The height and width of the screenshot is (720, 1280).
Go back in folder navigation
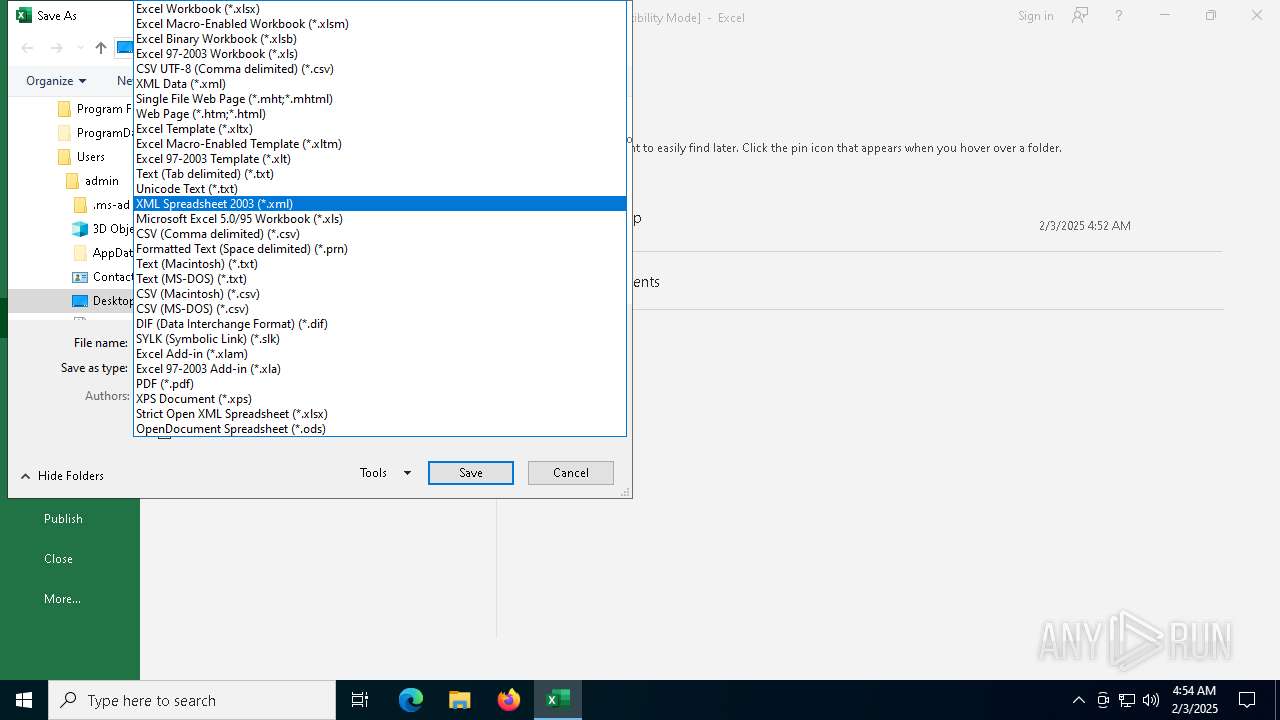(28, 48)
